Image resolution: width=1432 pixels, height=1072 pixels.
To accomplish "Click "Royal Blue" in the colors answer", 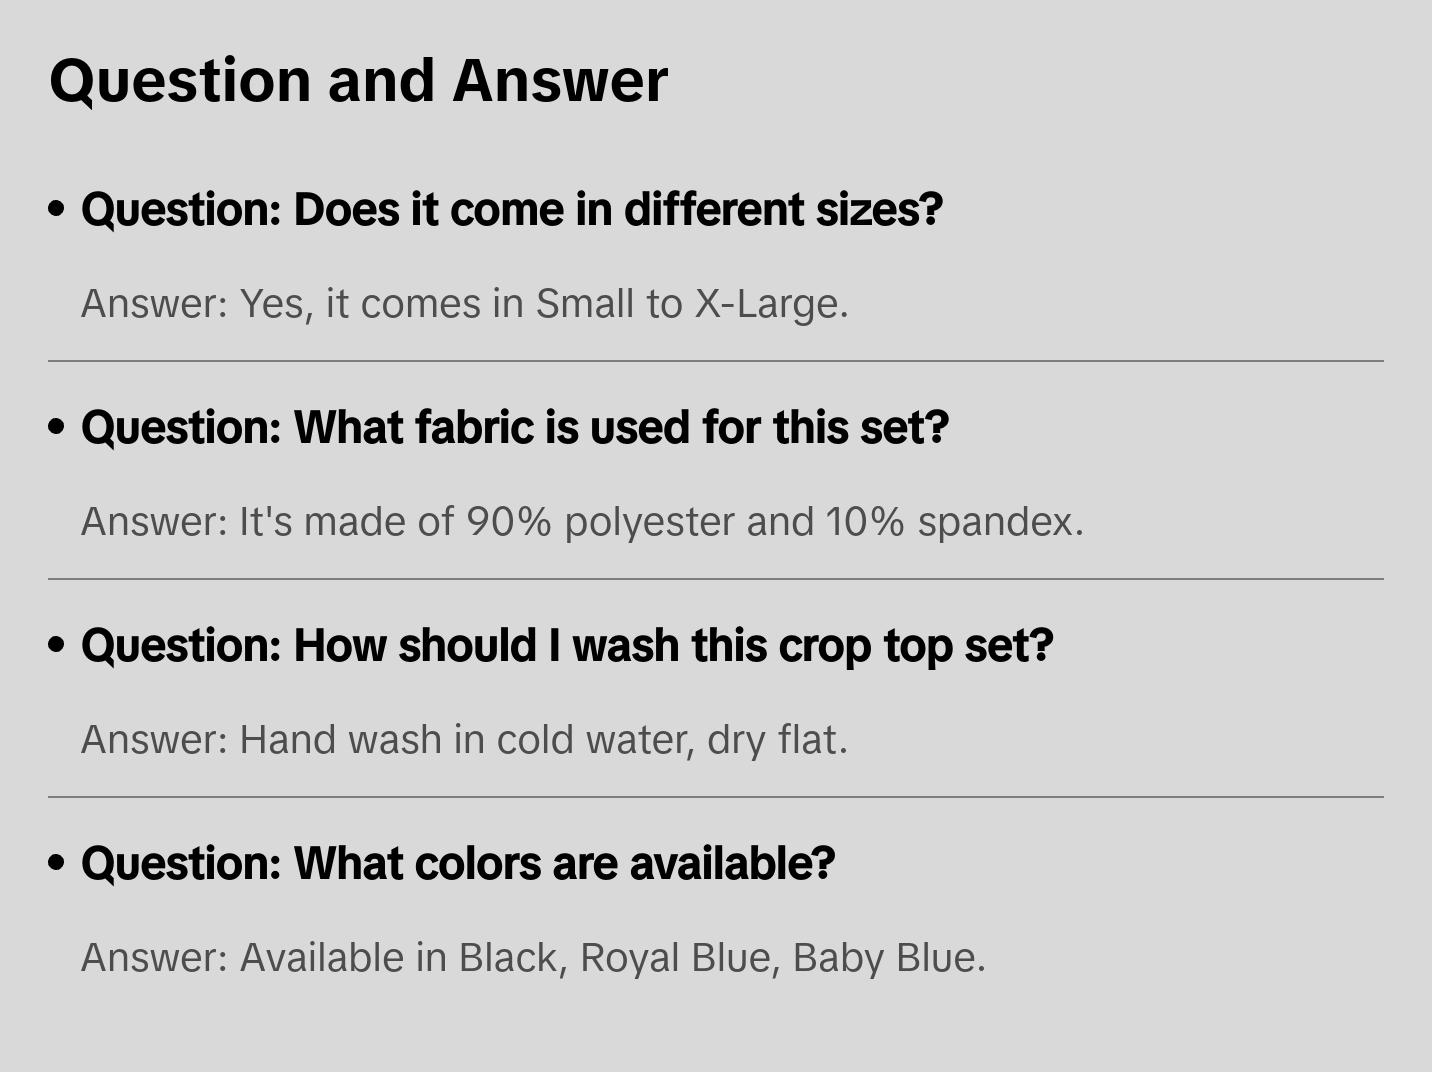I will click(x=676, y=958).
